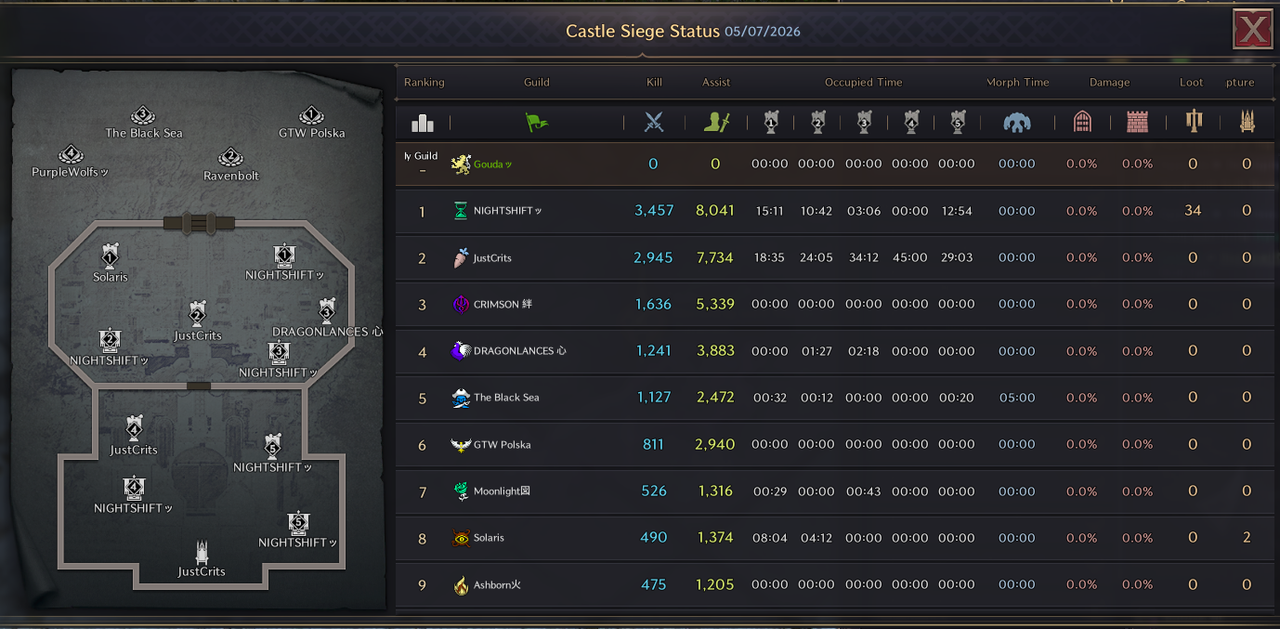
Task: Click the Loot column icon
Action: point(1192,122)
